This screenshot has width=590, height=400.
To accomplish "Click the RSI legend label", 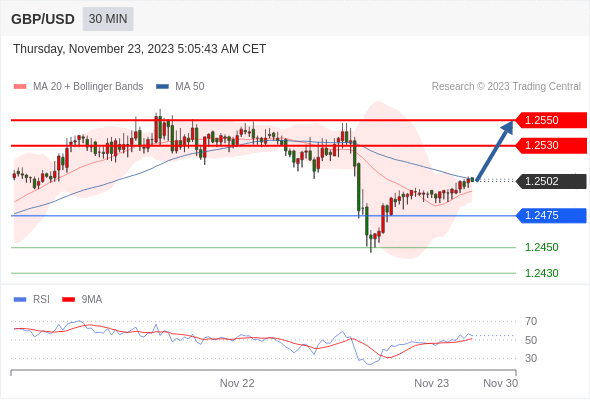I will tap(41, 300).
